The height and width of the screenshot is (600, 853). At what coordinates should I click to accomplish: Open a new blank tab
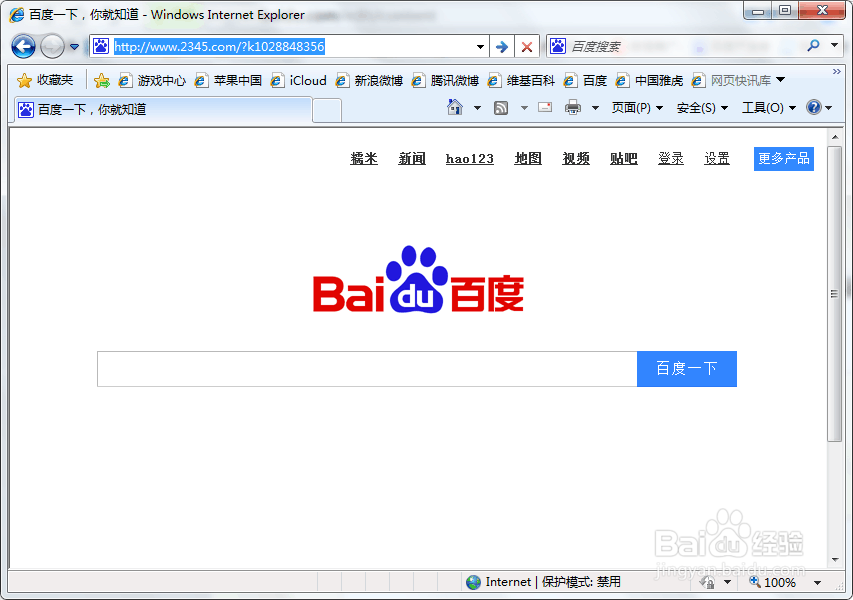click(327, 111)
